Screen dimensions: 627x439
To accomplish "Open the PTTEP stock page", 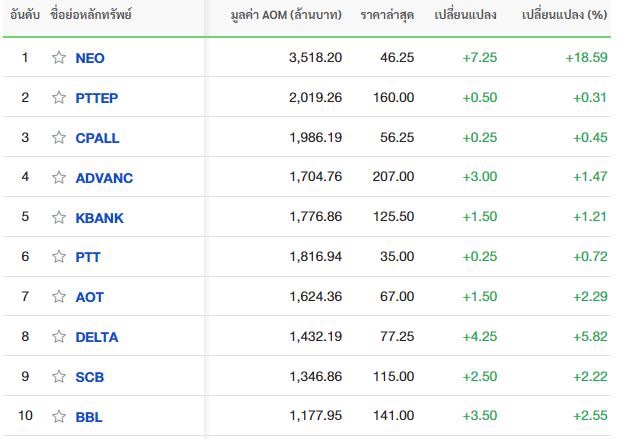I will 97,98.
